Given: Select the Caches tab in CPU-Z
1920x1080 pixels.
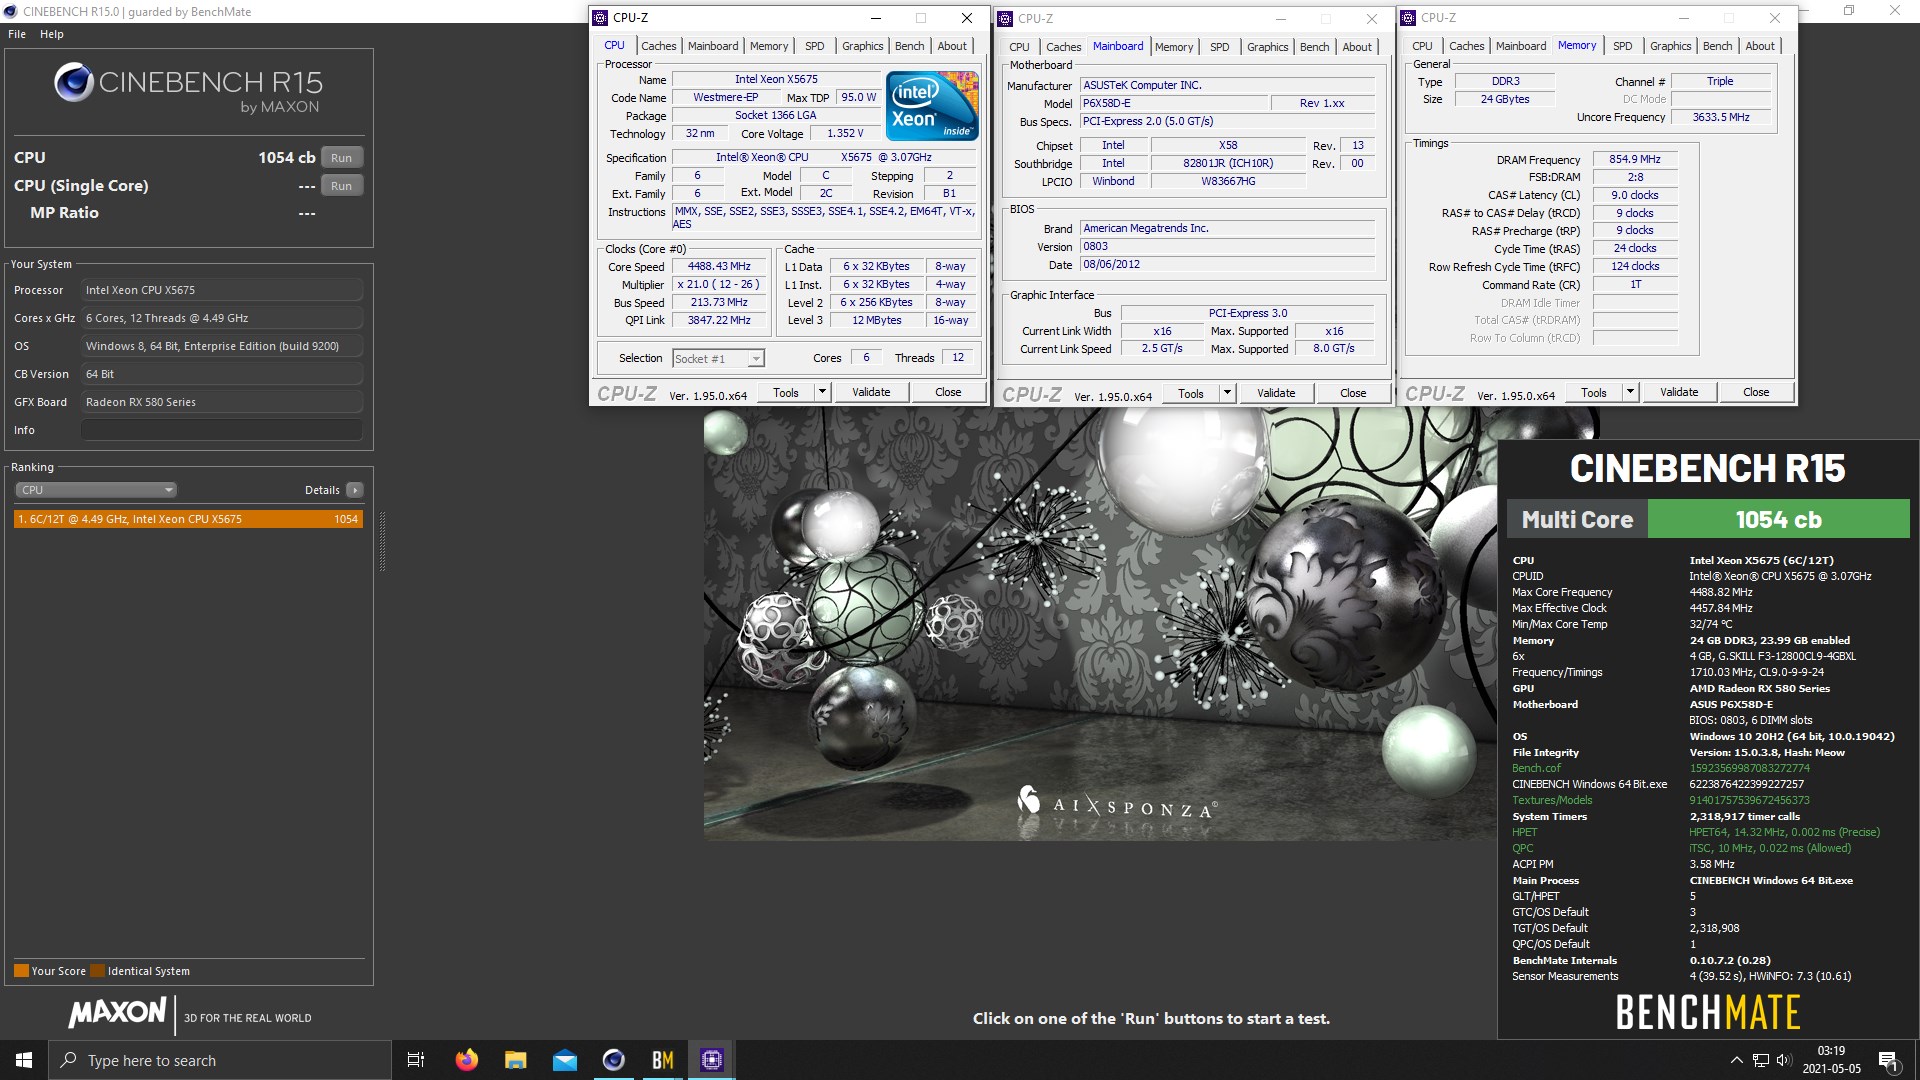Looking at the screenshot, I should tap(657, 47).
